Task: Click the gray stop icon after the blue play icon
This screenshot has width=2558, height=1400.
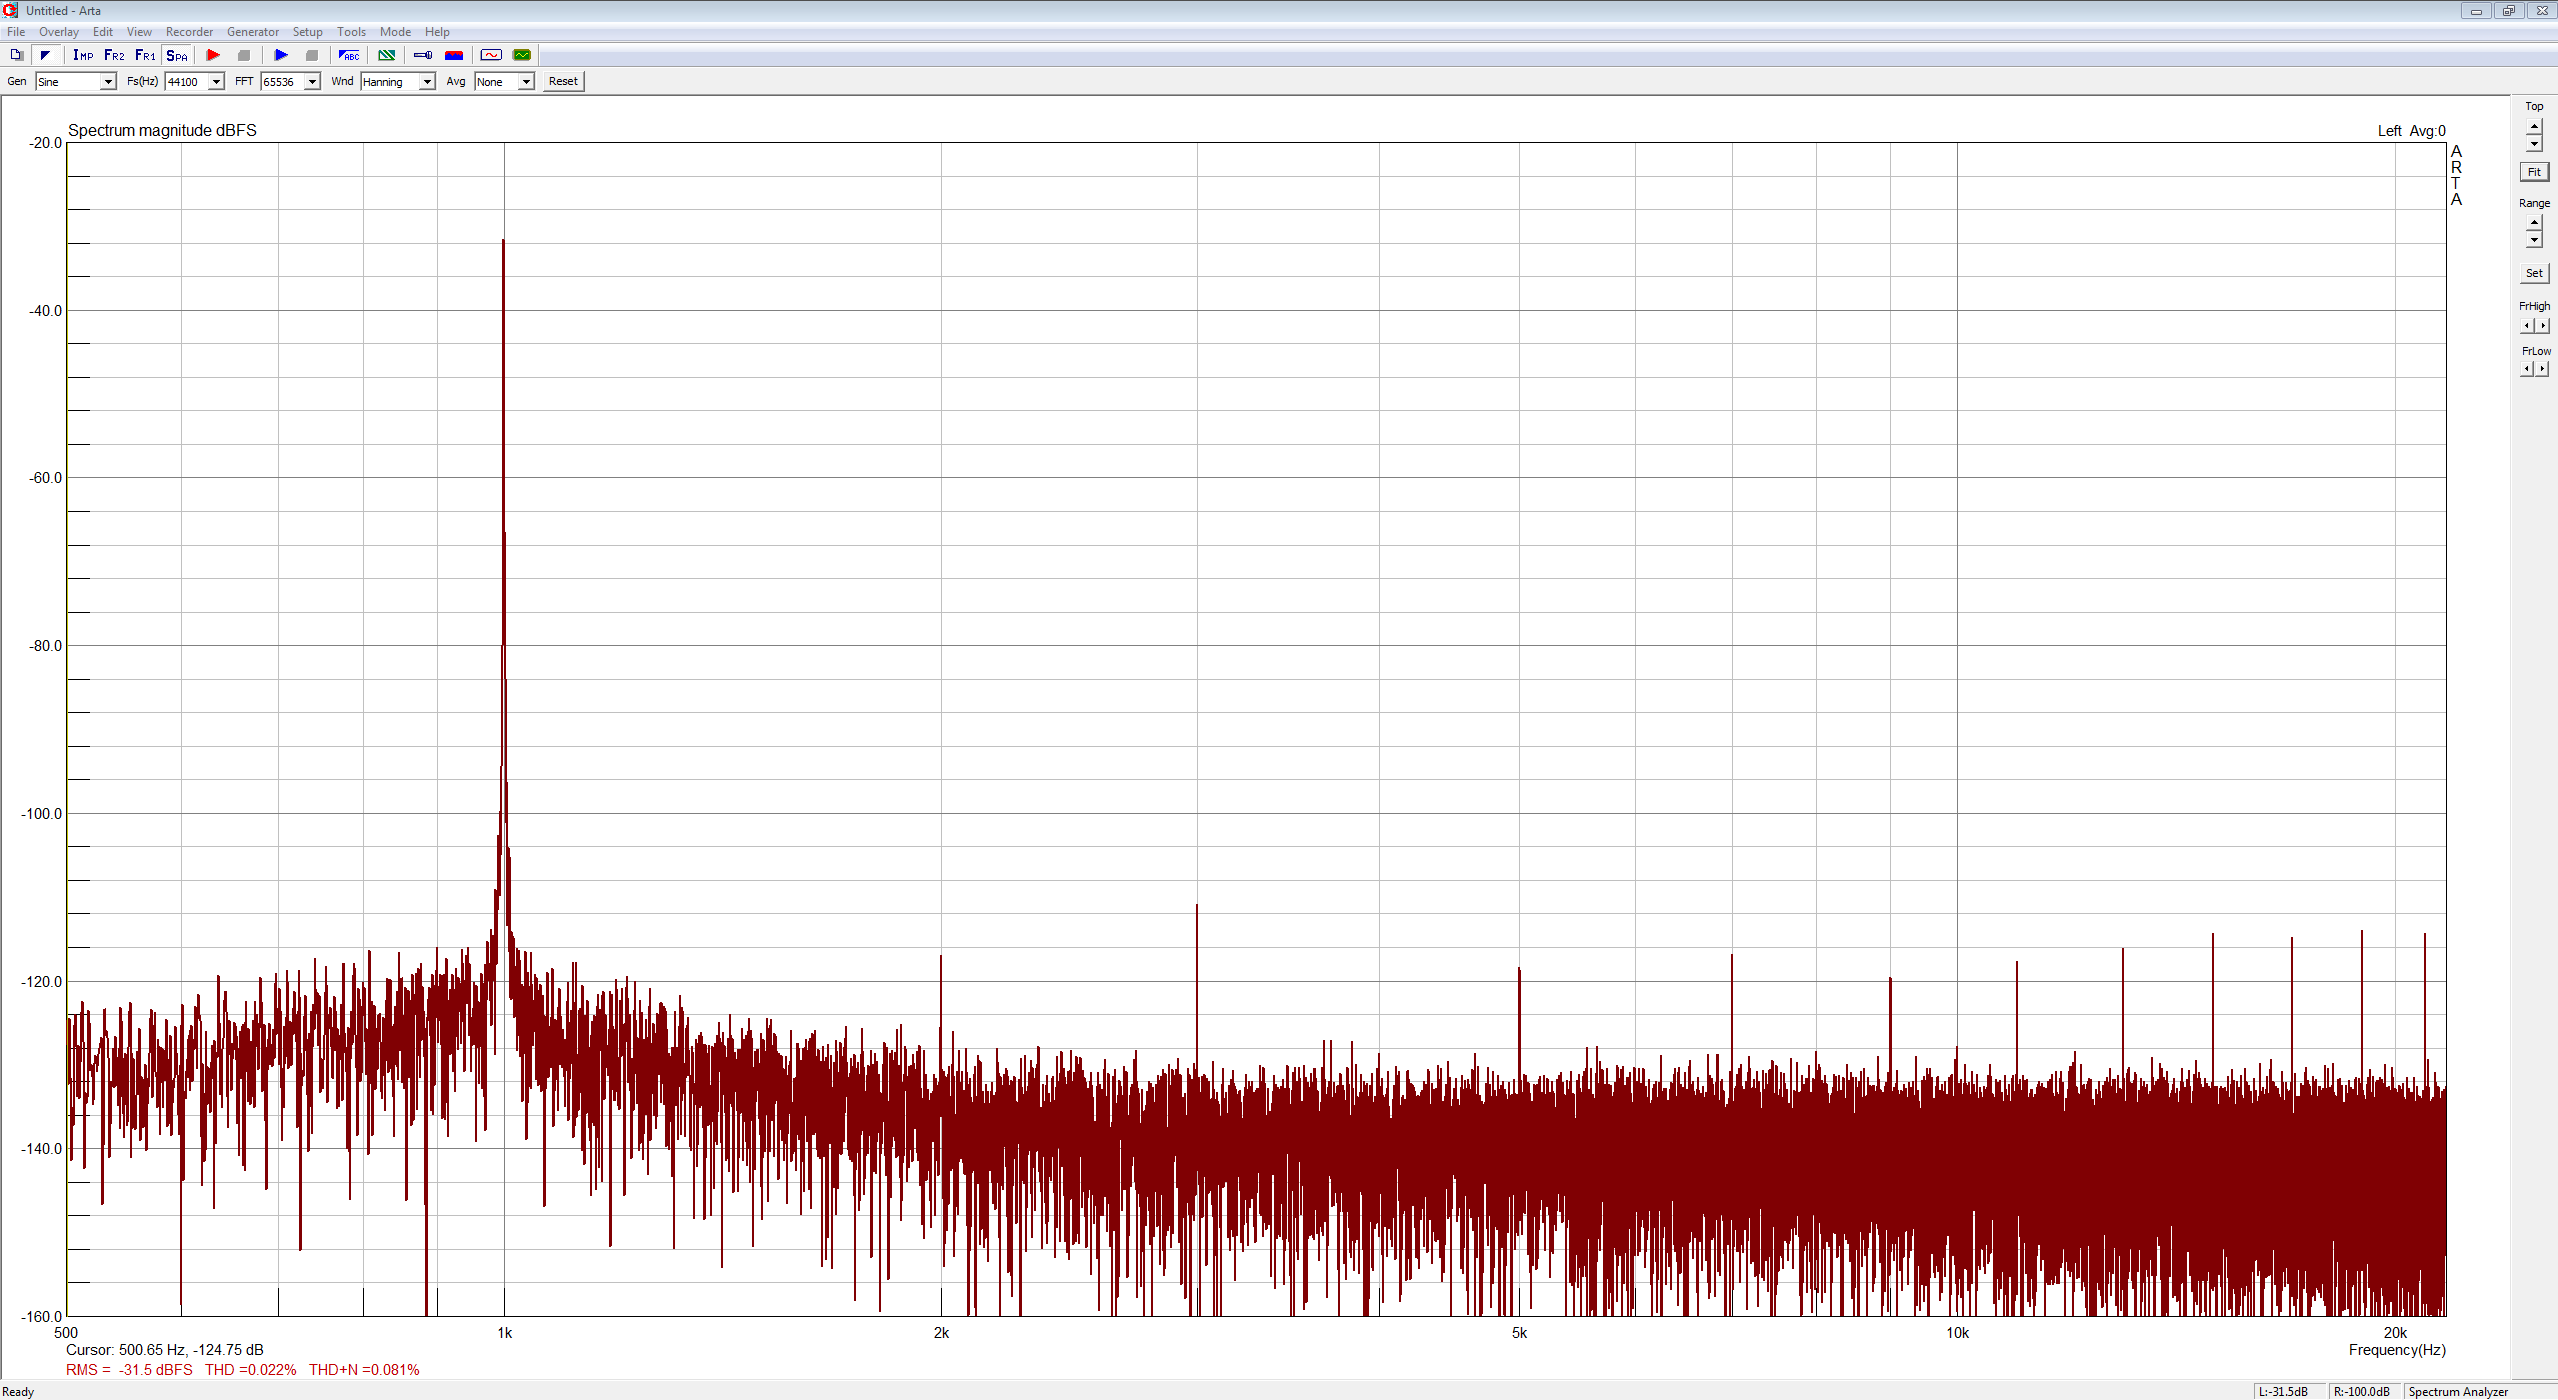Action: (312, 55)
